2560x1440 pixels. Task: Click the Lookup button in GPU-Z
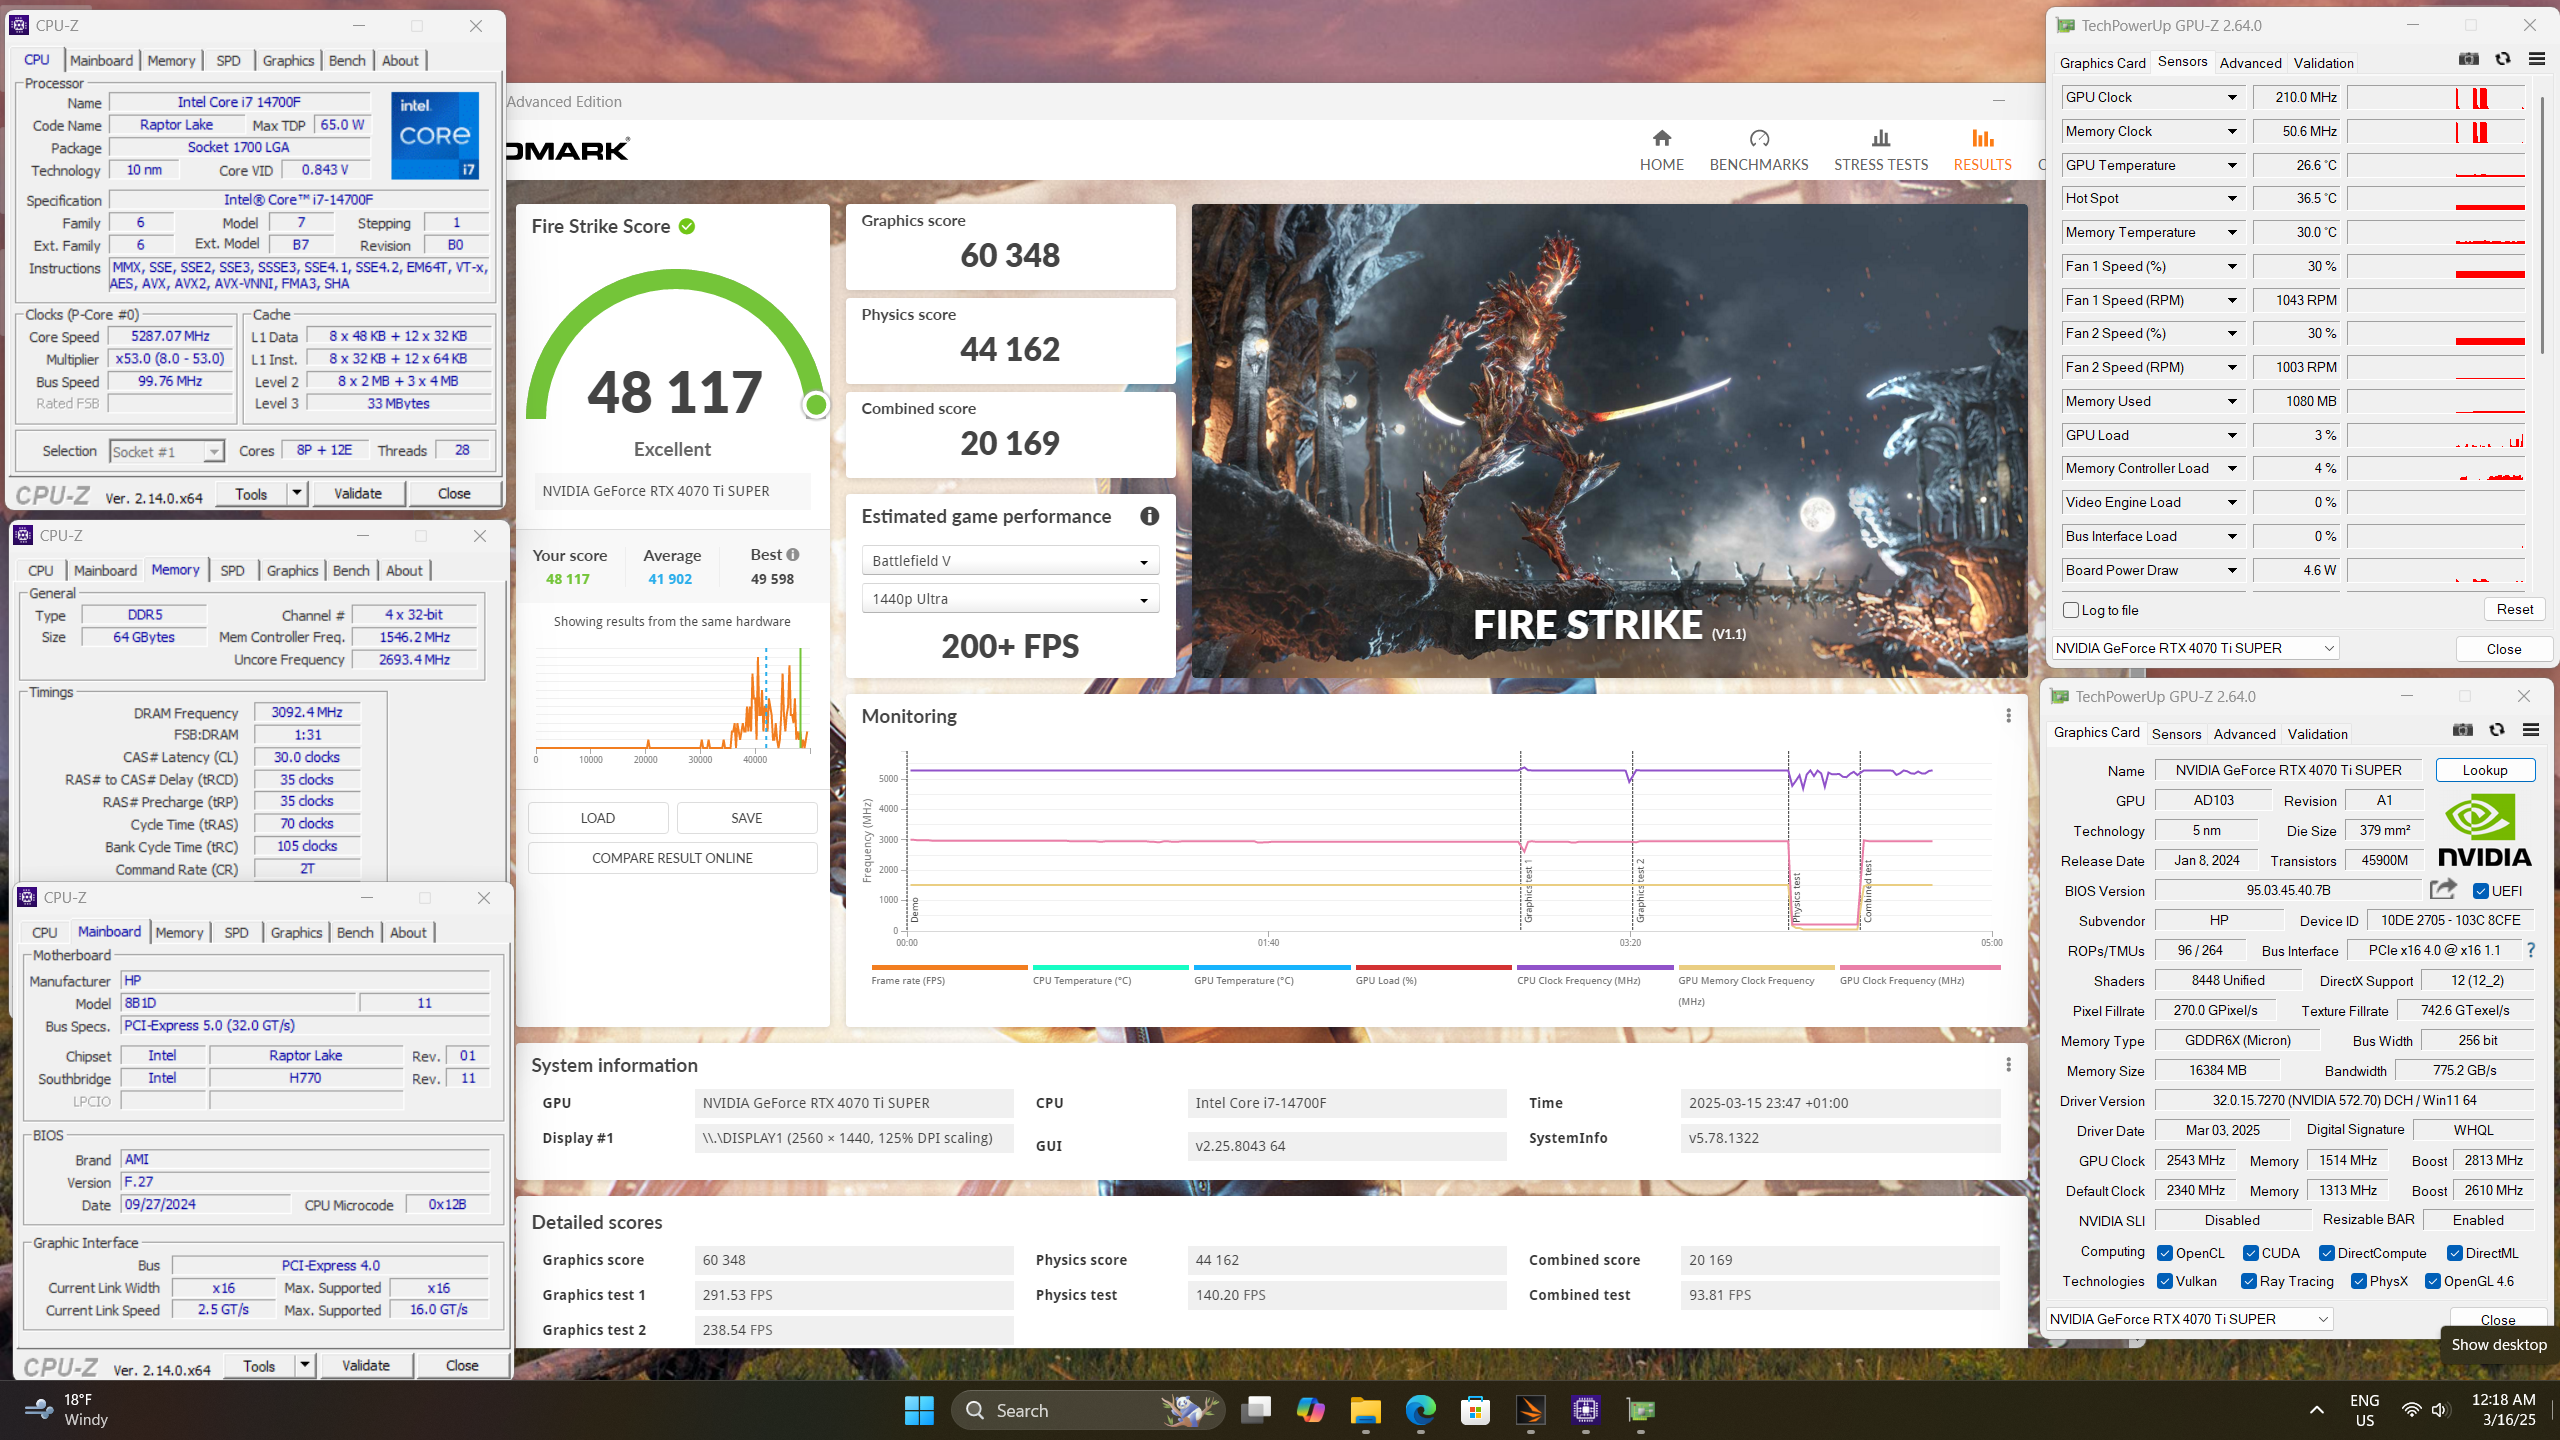(x=2485, y=770)
